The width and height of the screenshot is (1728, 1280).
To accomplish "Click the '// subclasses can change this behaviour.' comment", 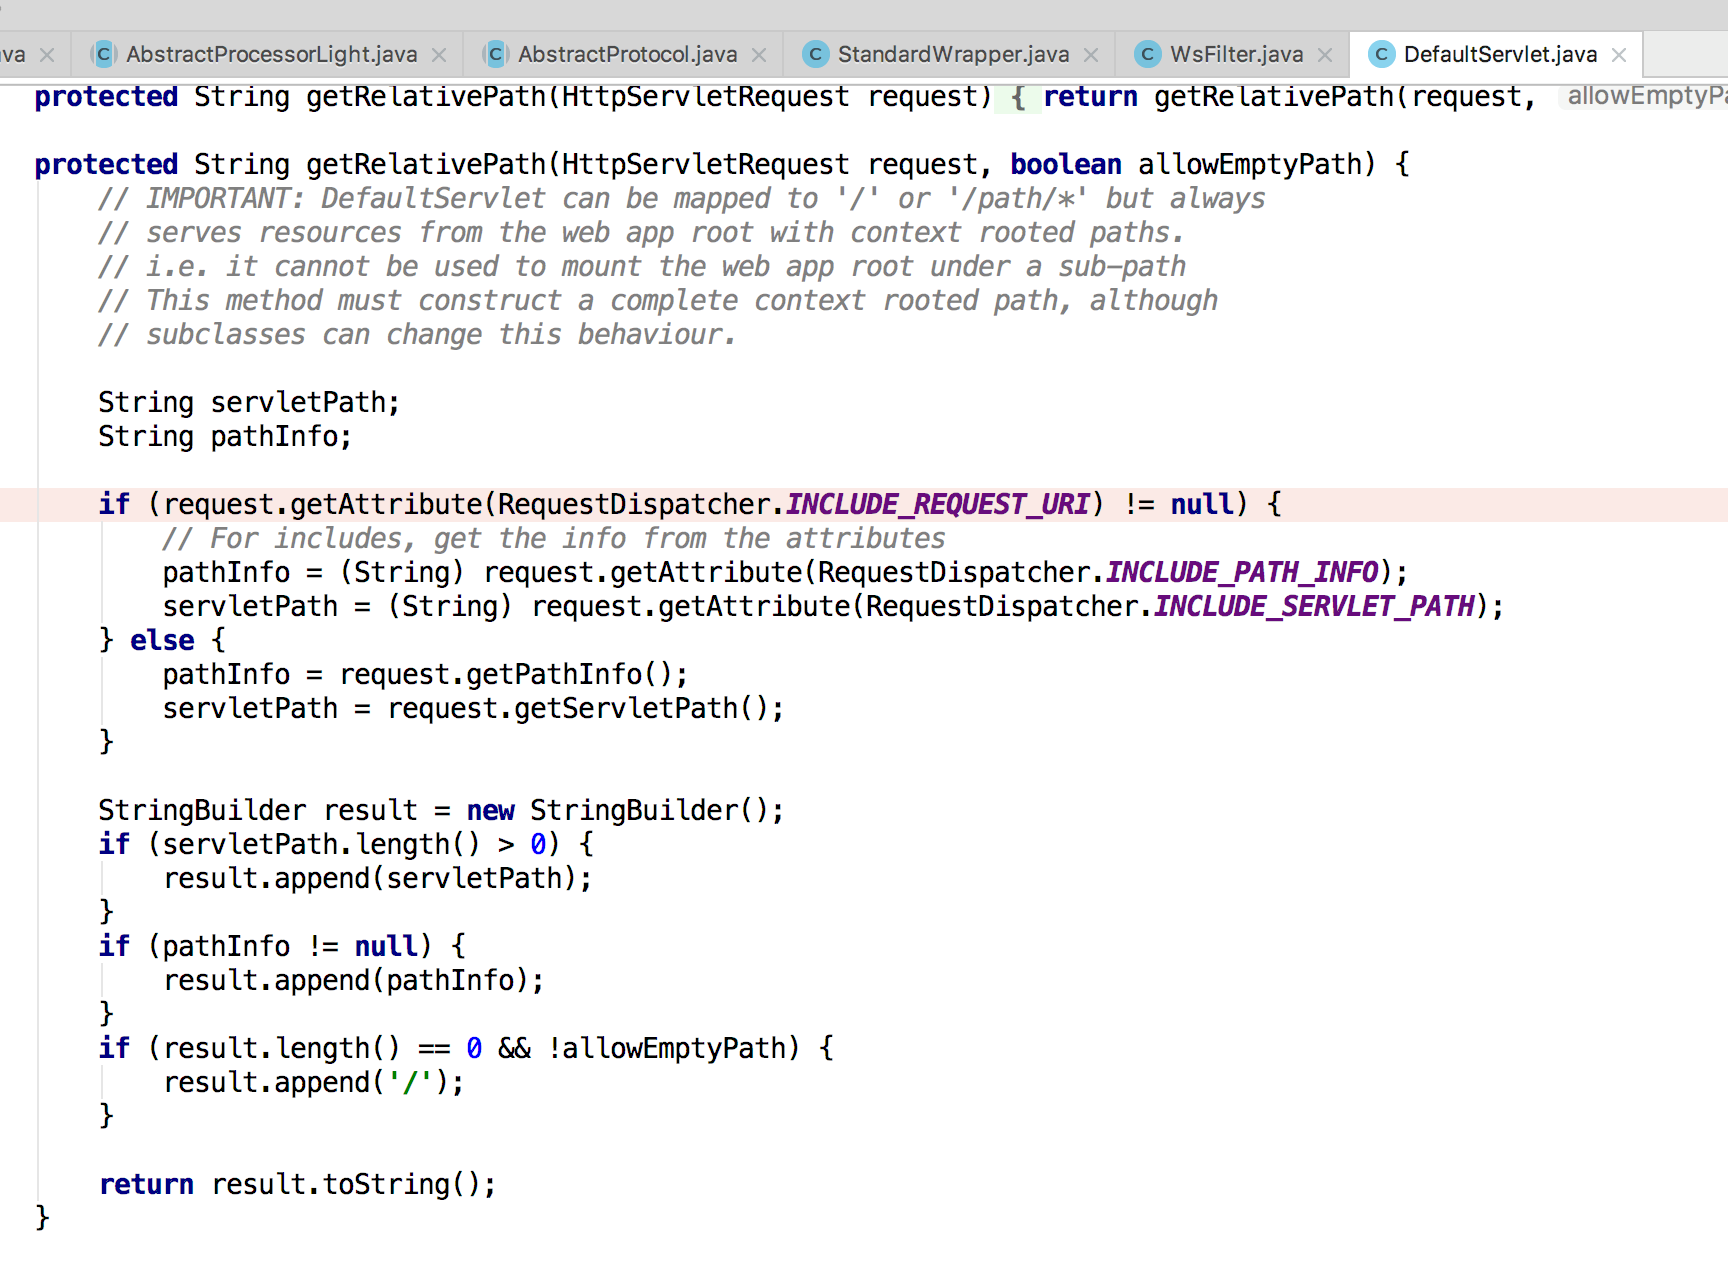I will coord(418,334).
